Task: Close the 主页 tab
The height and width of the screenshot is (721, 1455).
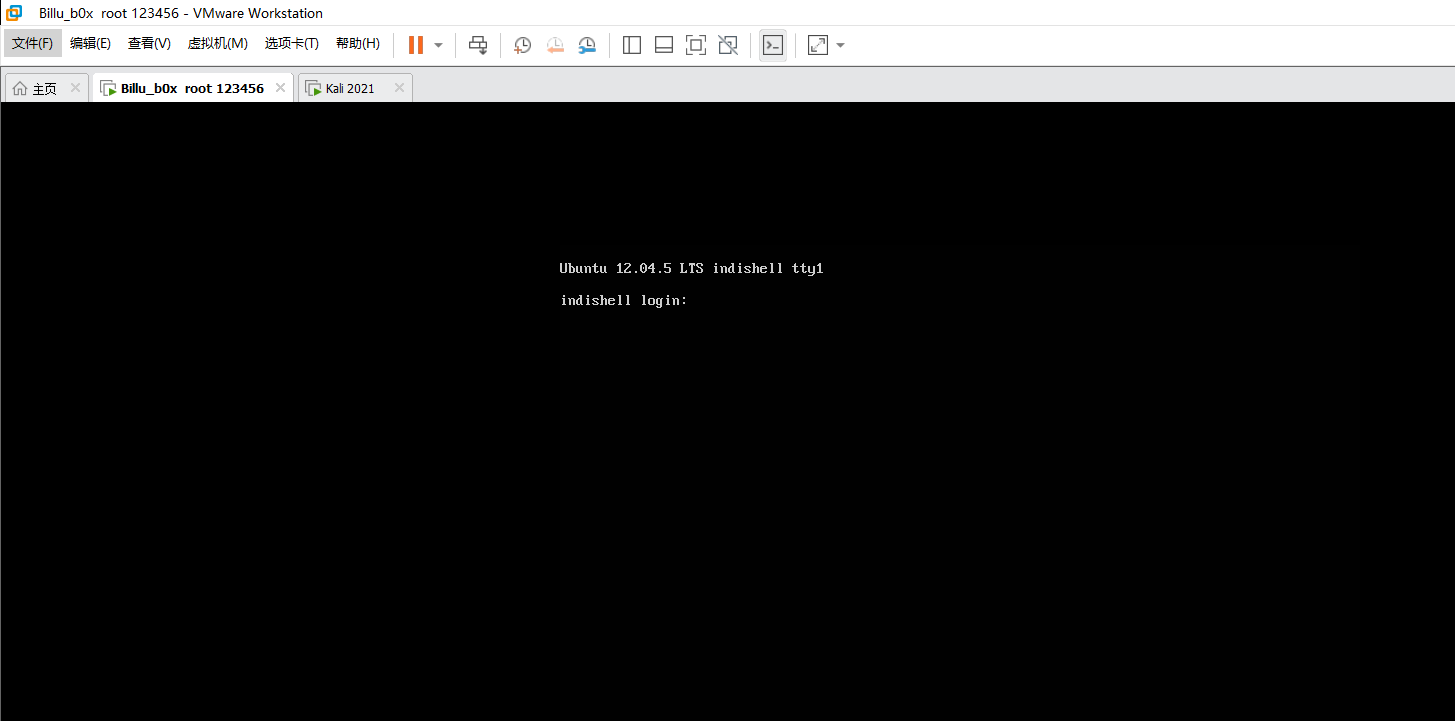Action: (x=75, y=88)
